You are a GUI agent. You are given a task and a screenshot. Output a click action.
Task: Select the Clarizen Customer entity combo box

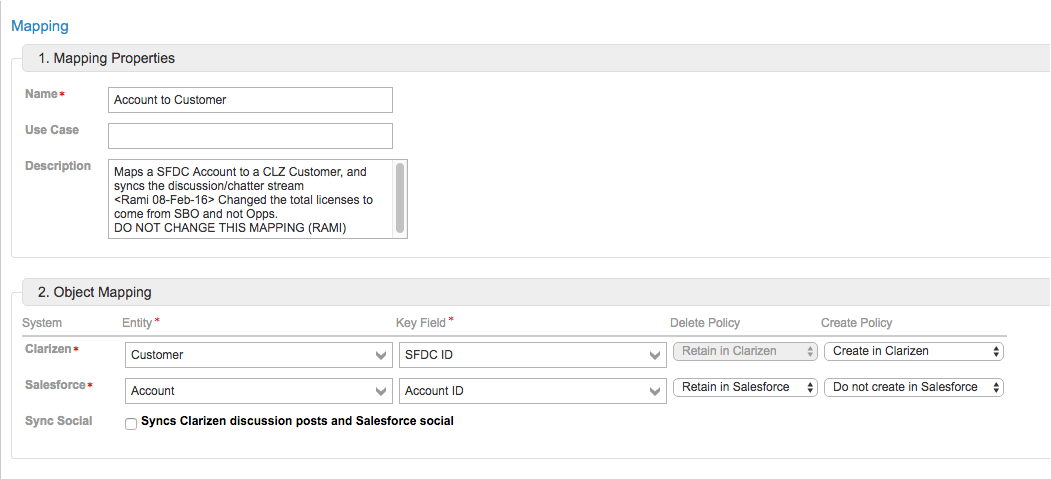click(259, 355)
